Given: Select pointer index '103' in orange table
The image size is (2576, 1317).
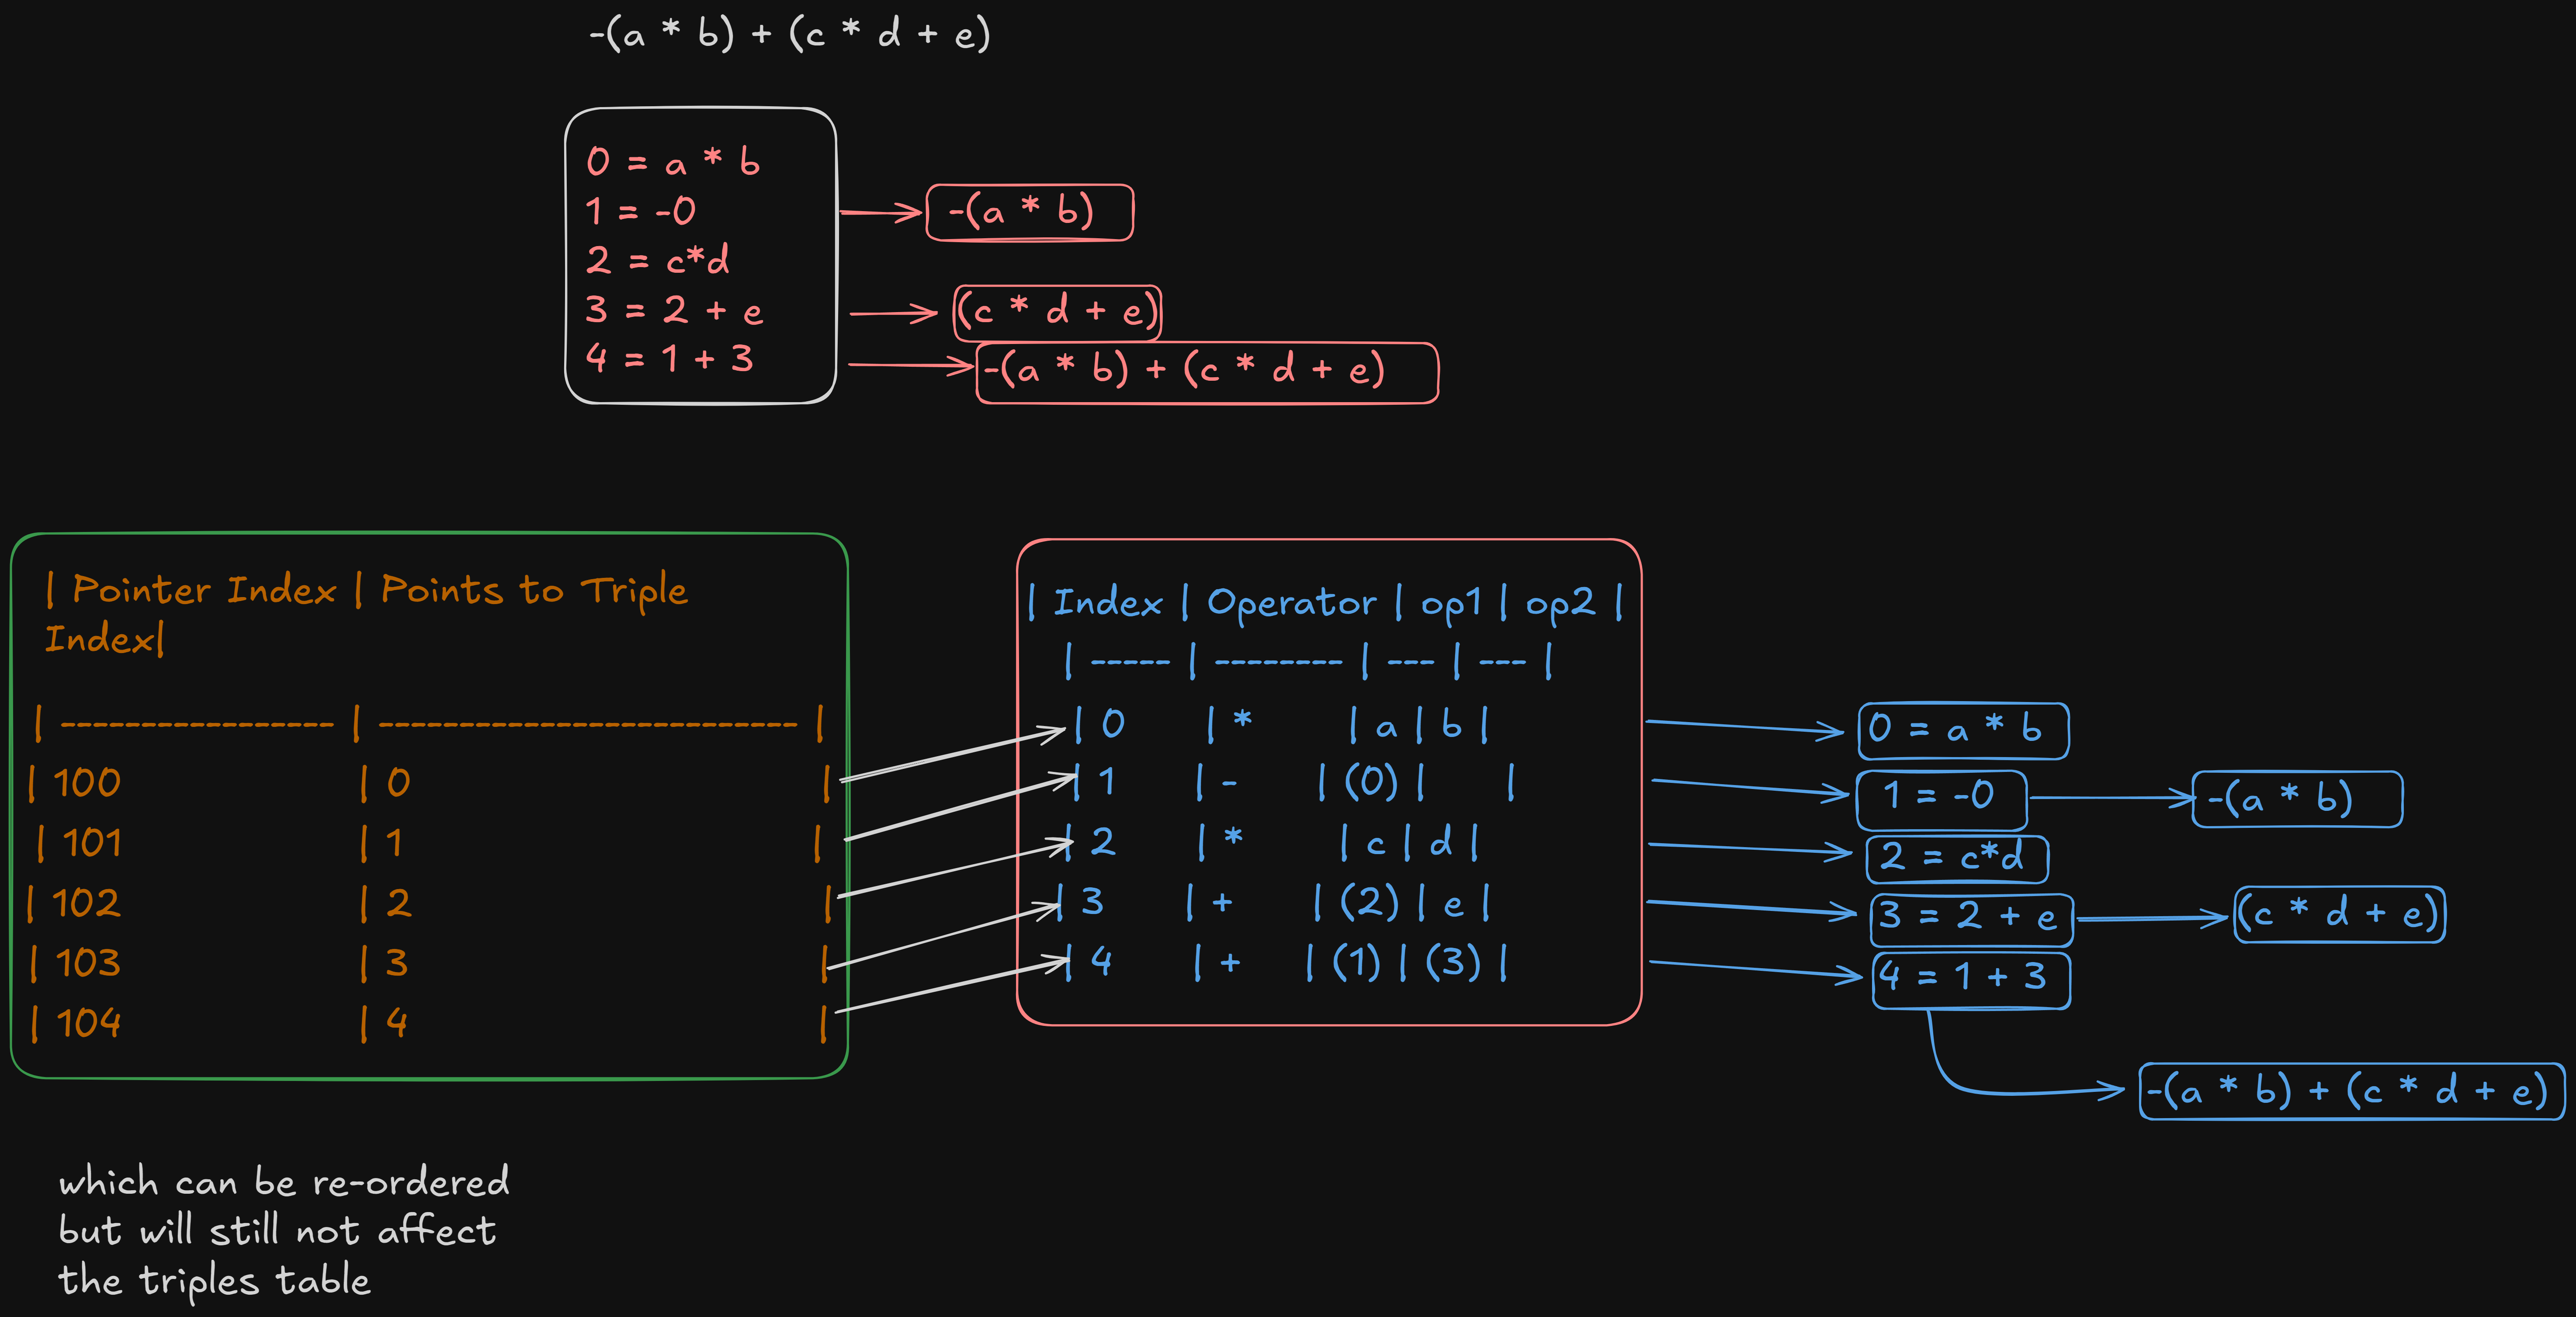Looking at the screenshot, I should click(88, 963).
